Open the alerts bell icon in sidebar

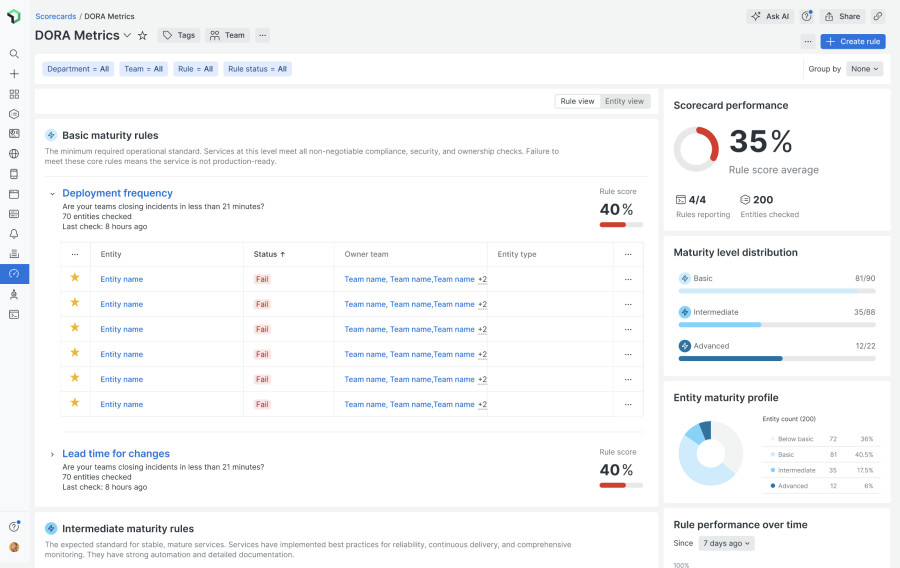pos(14,234)
